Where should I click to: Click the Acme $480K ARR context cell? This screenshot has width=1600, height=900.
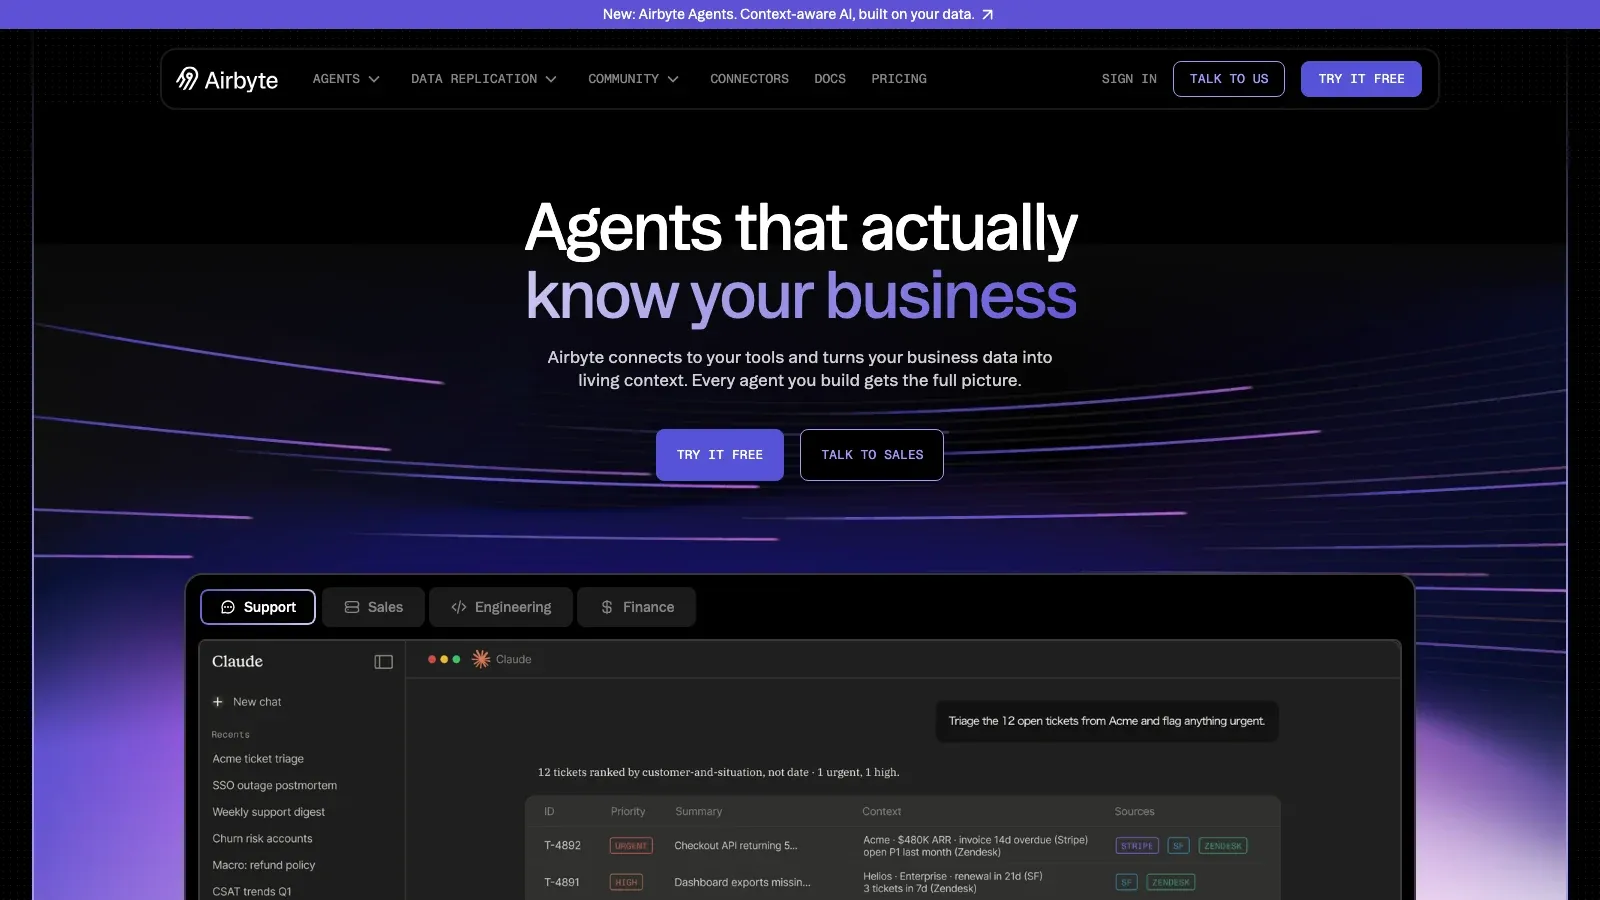975,846
